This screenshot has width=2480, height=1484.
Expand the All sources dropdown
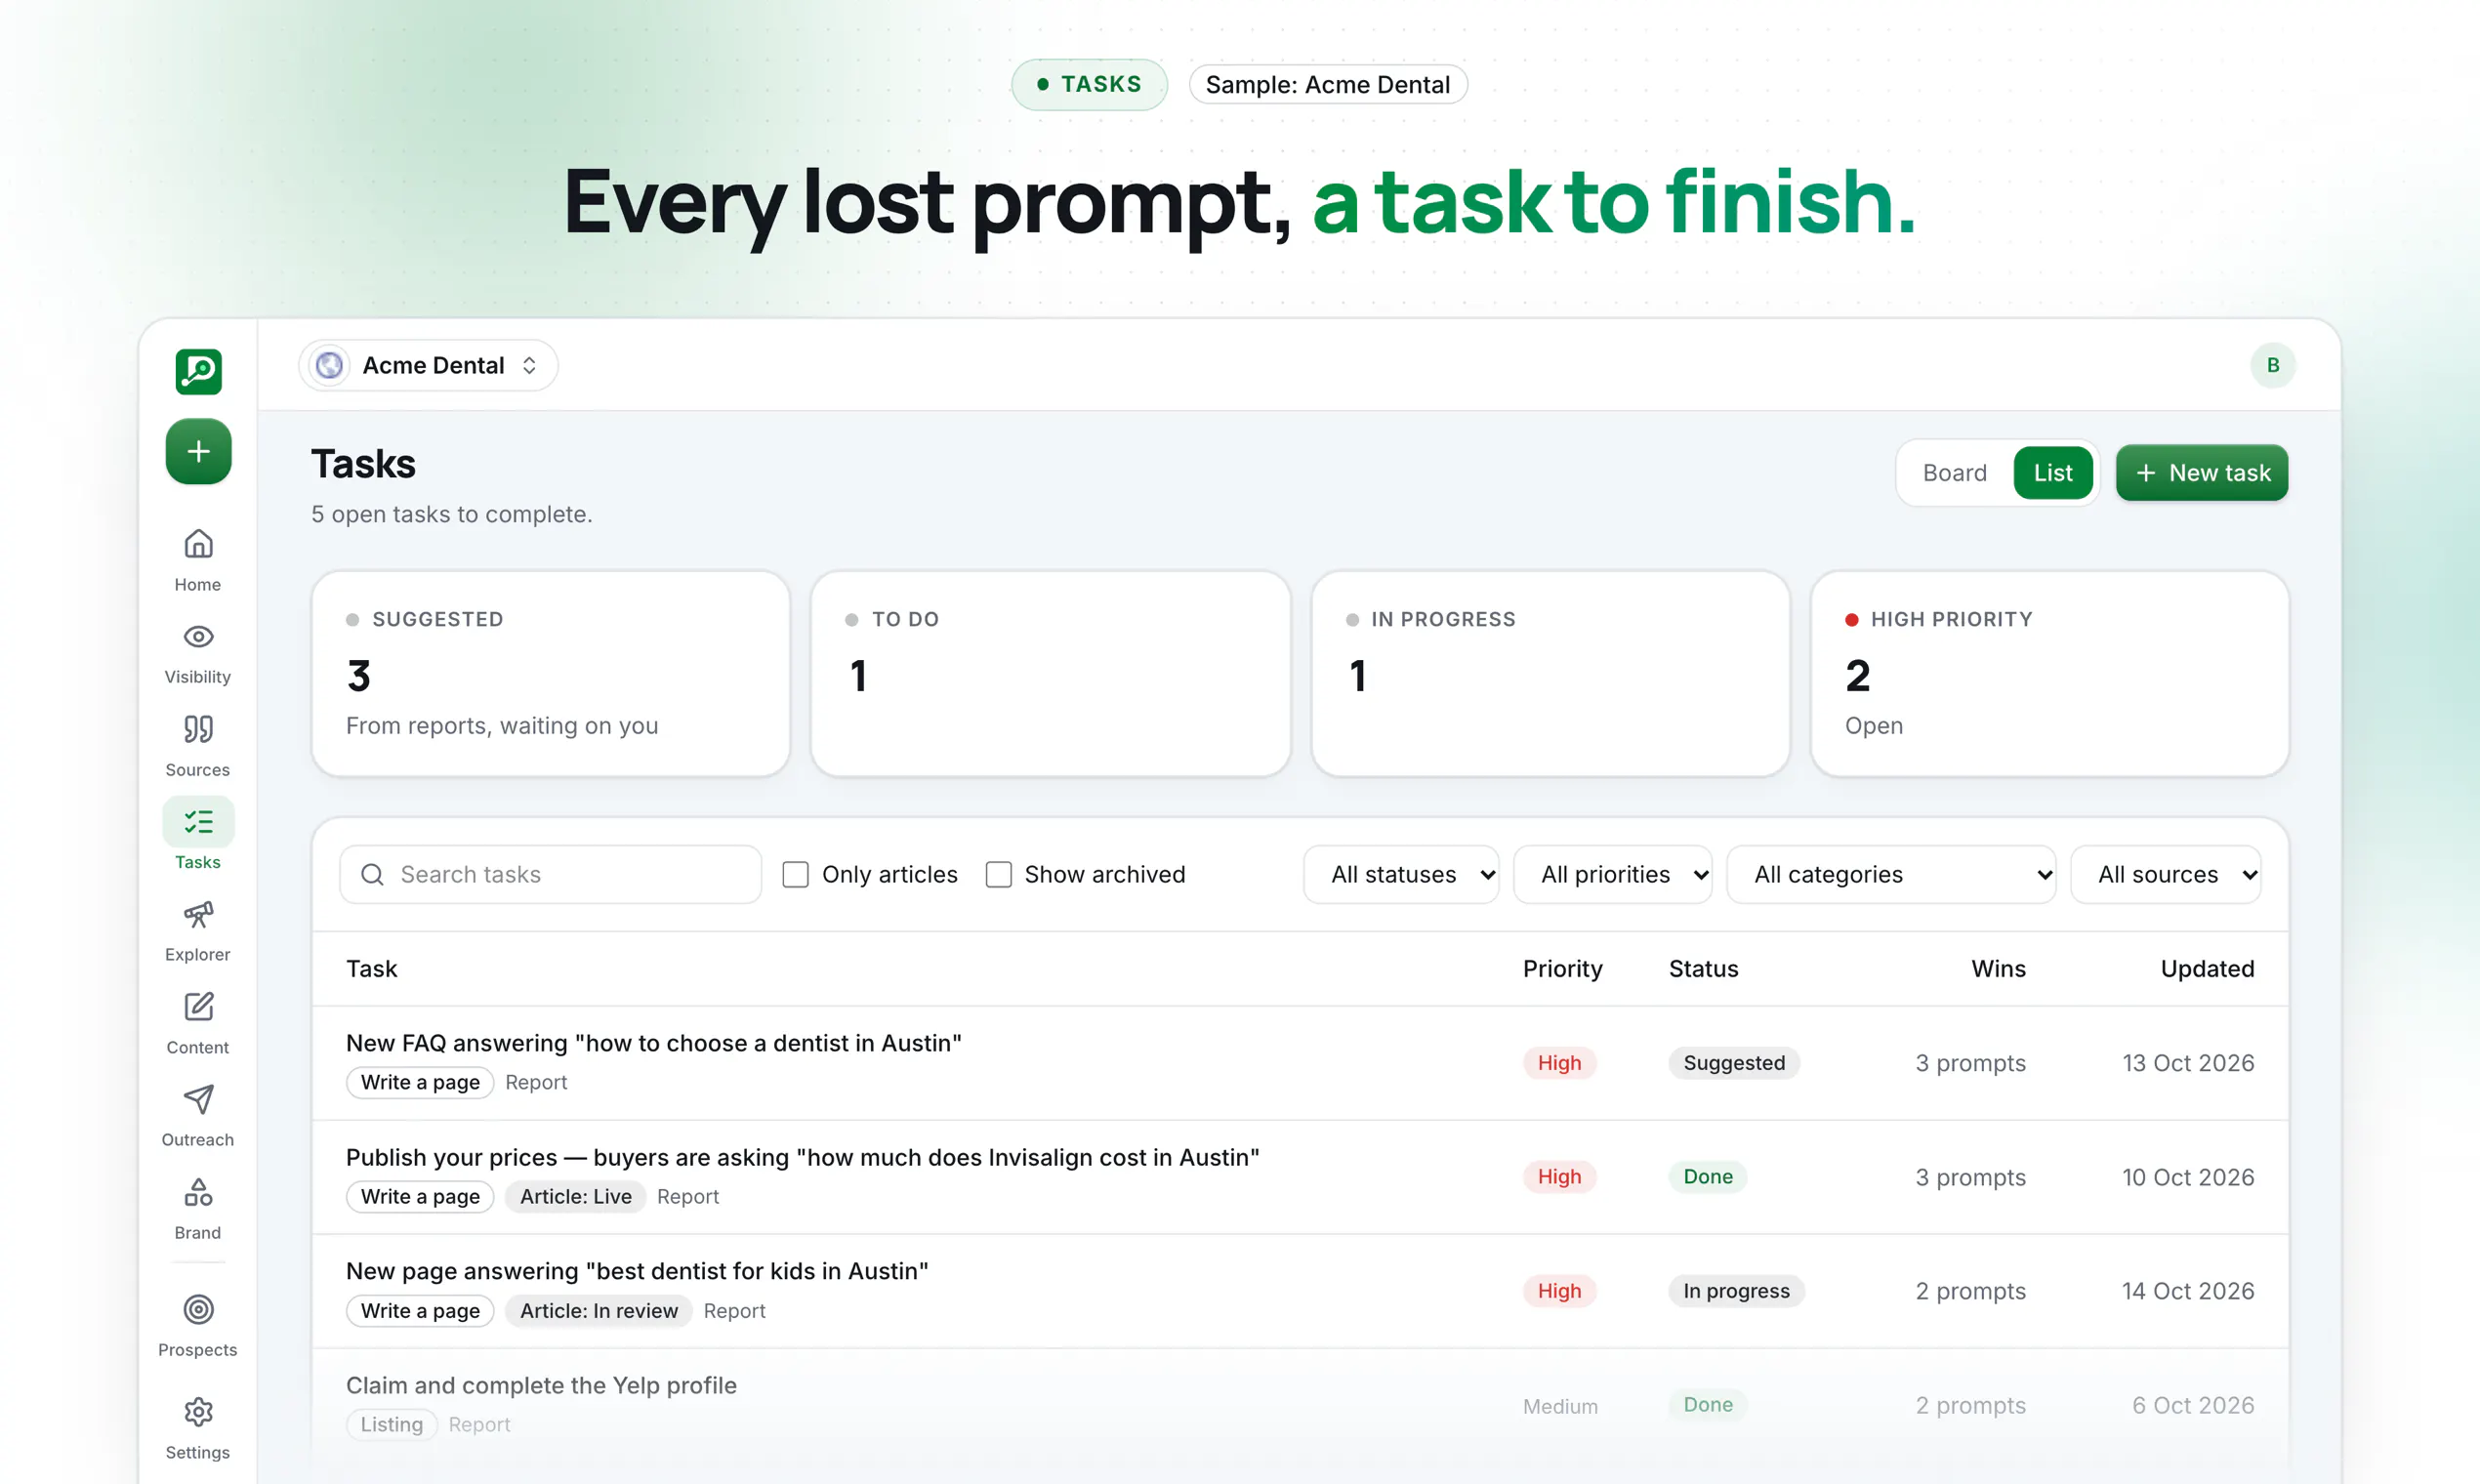tap(2165, 875)
